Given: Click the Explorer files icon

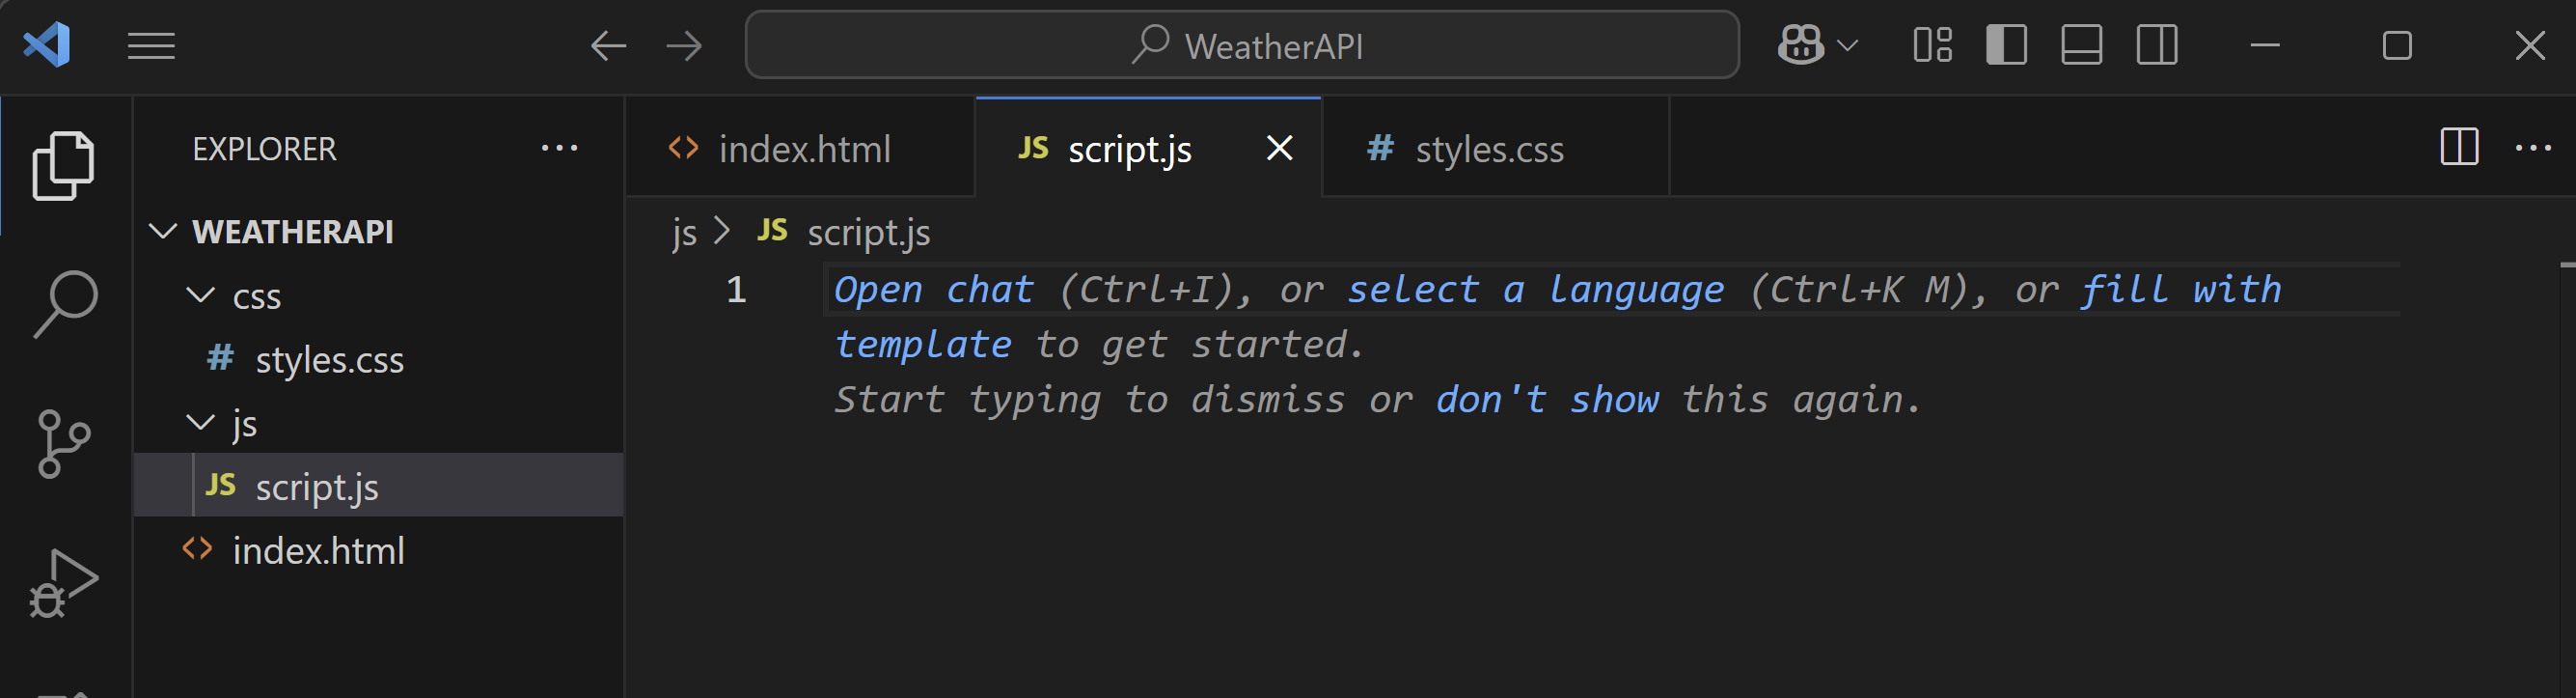Looking at the screenshot, I should click(x=63, y=166).
